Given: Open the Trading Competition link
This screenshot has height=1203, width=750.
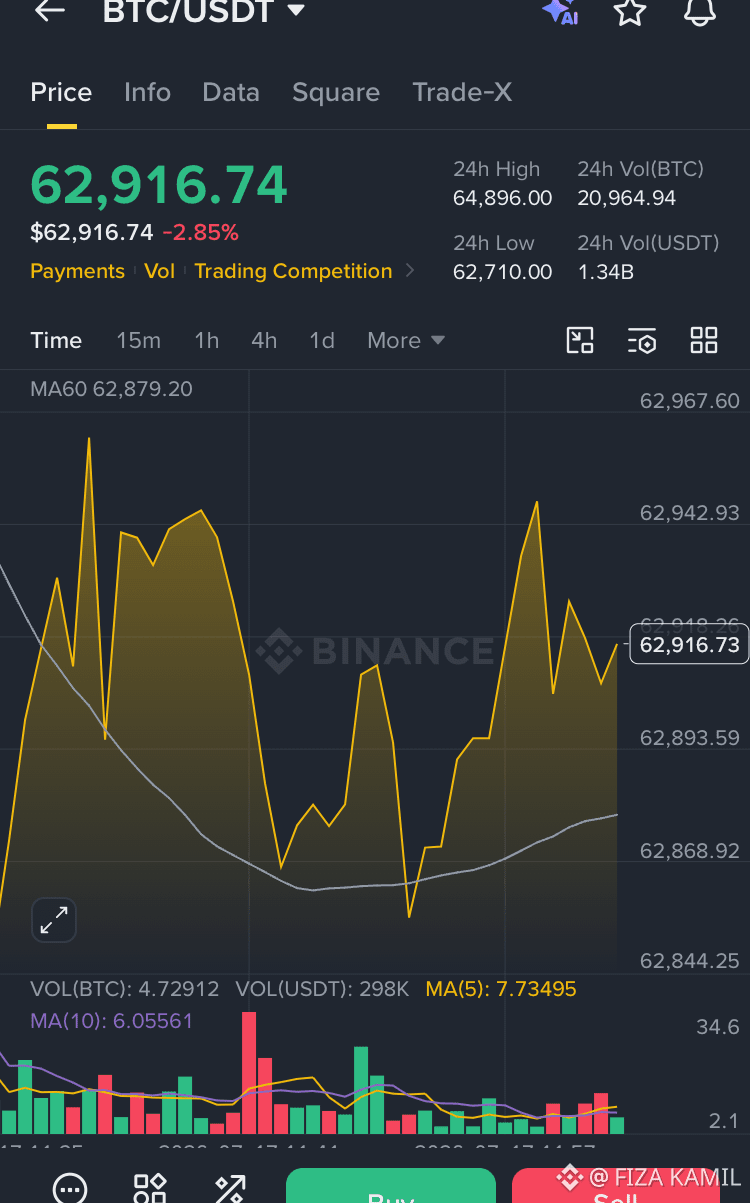Looking at the screenshot, I should (293, 271).
